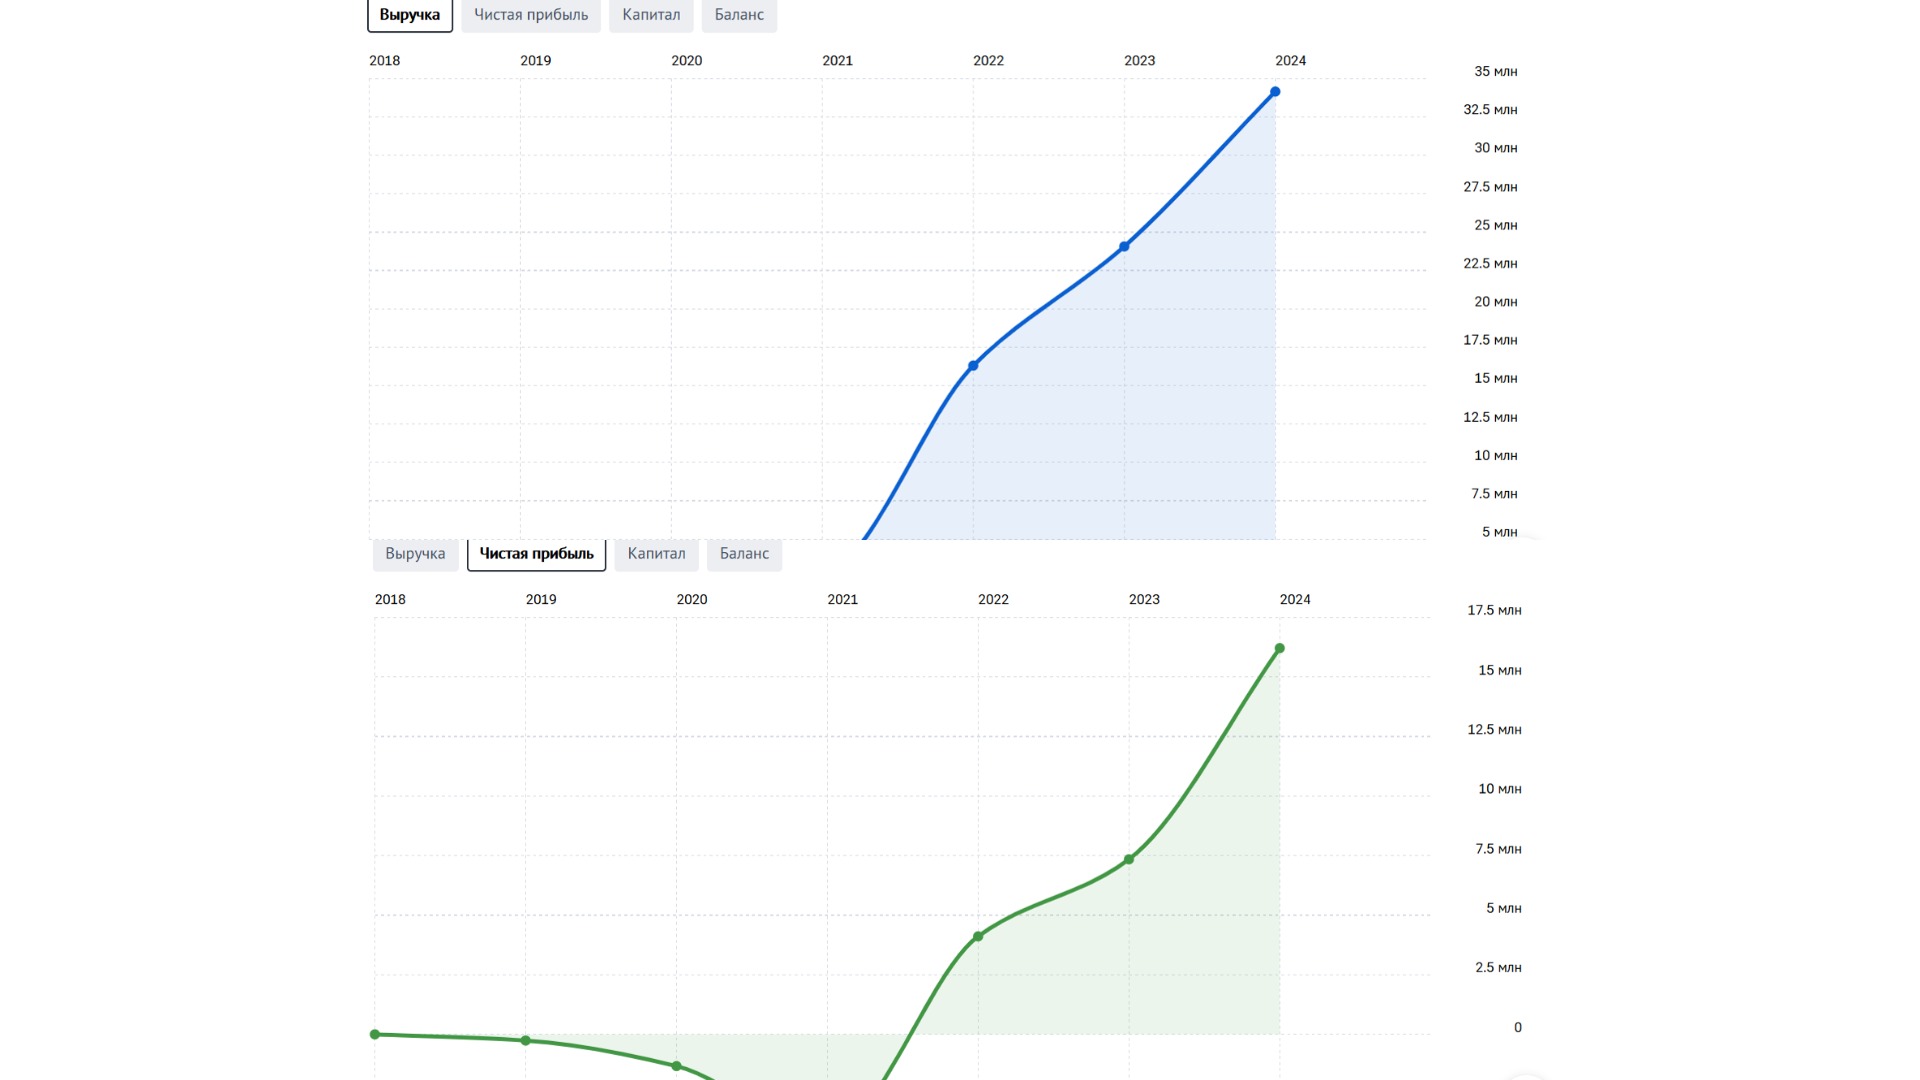Viewport: 1920px width, 1080px height.
Task: Click the 35 млн label on revenue axis
Action: (1495, 72)
